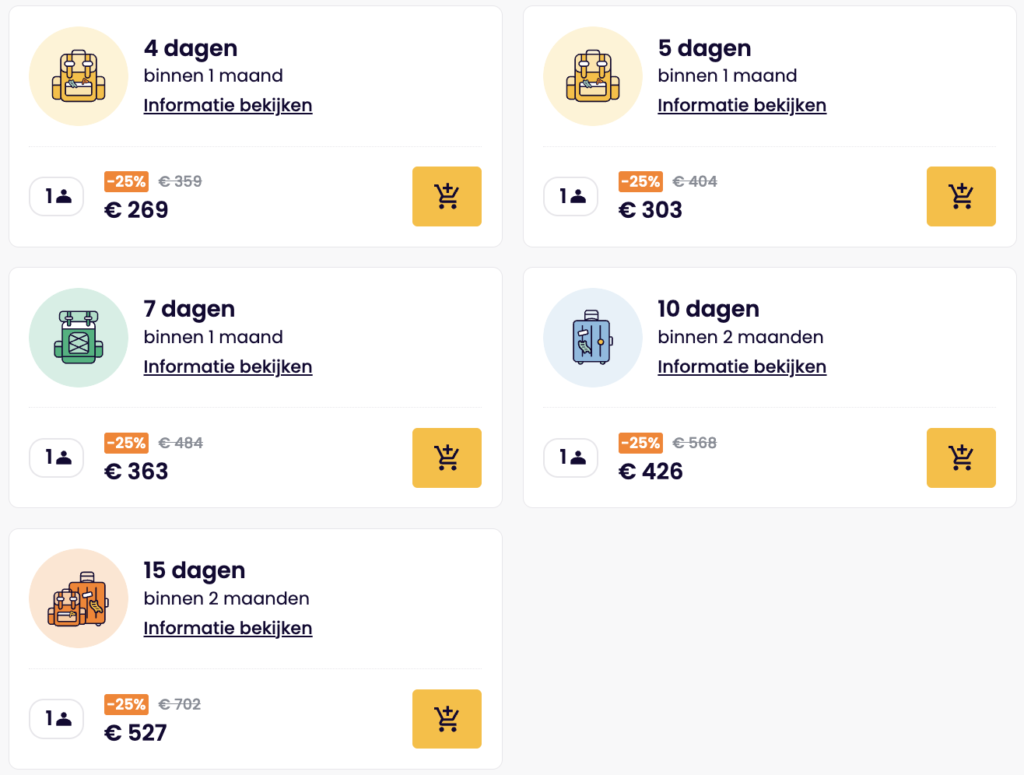The width and height of the screenshot is (1024, 775).
Task: Open the traveler count selector for 15 dagen
Action: 56,718
